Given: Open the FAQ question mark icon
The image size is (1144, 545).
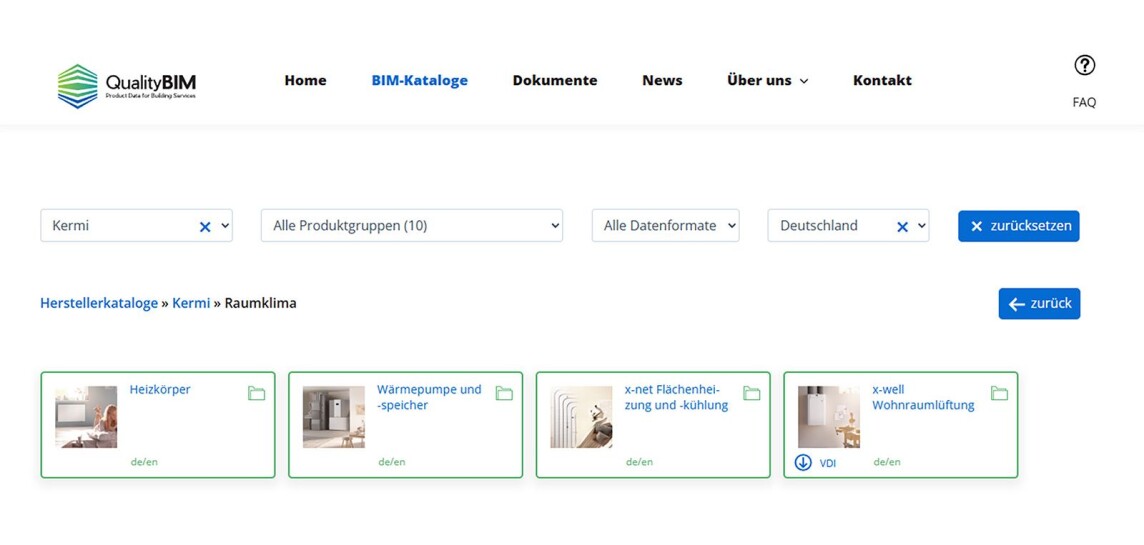Looking at the screenshot, I should (x=1084, y=66).
